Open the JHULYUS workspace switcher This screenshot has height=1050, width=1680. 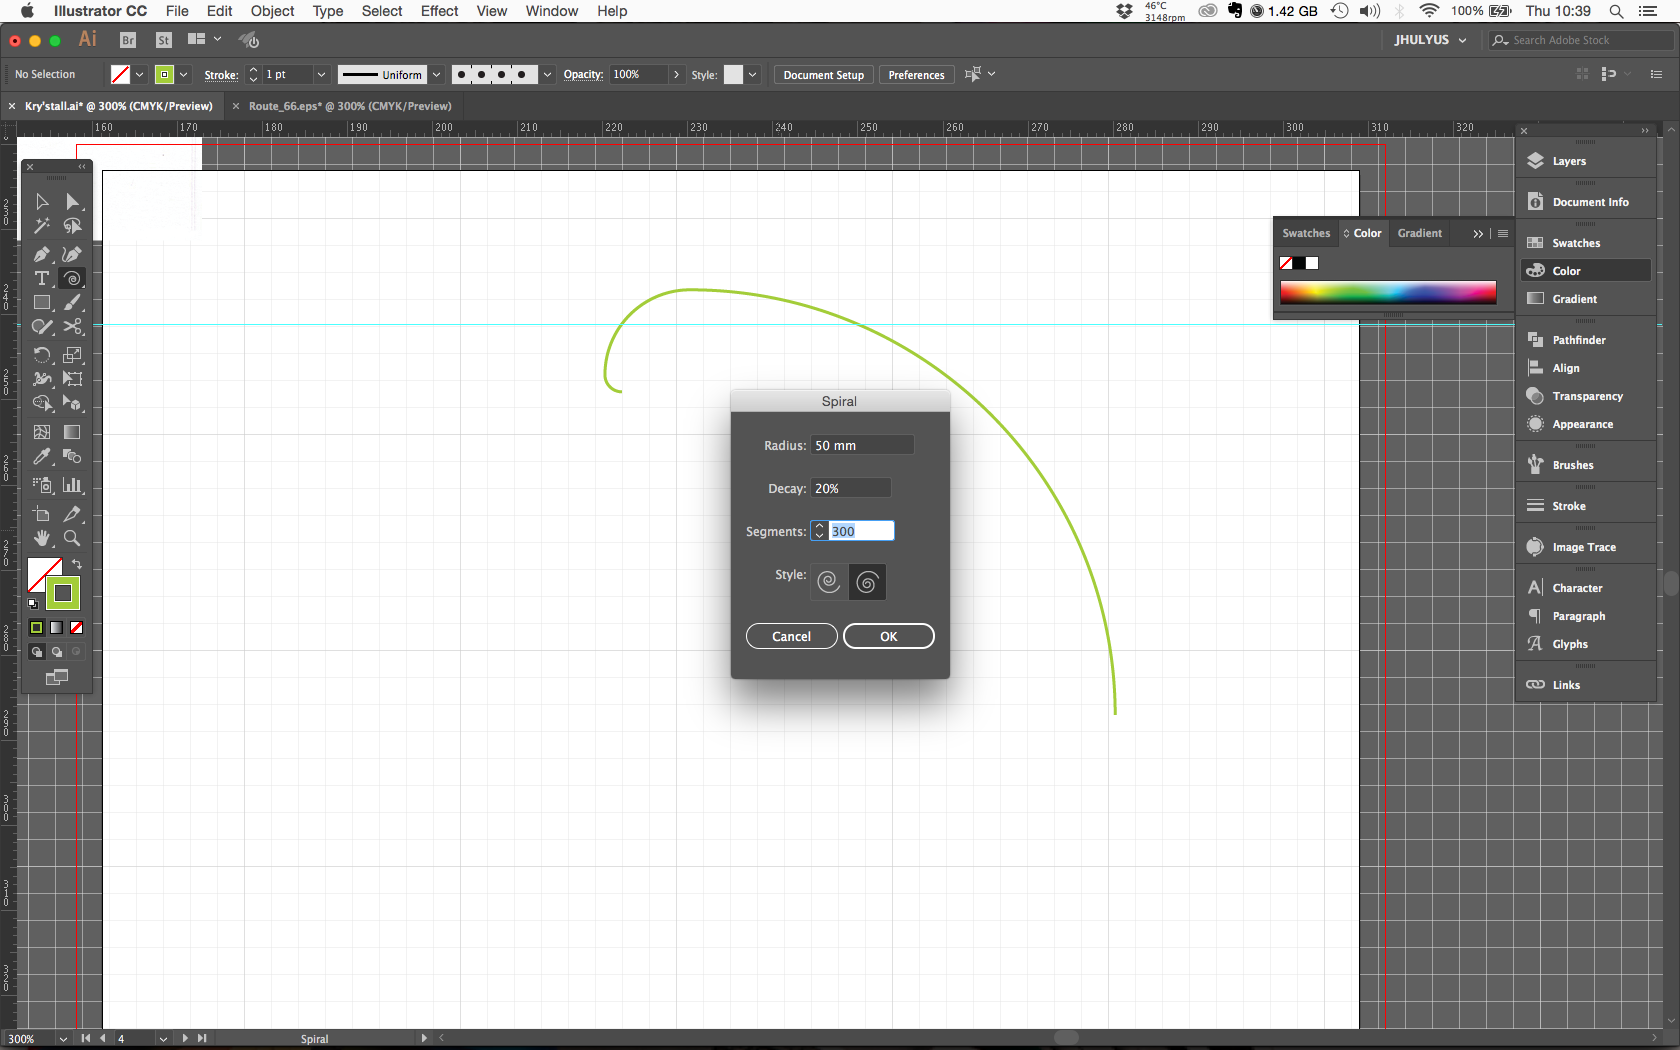[x=1431, y=40]
